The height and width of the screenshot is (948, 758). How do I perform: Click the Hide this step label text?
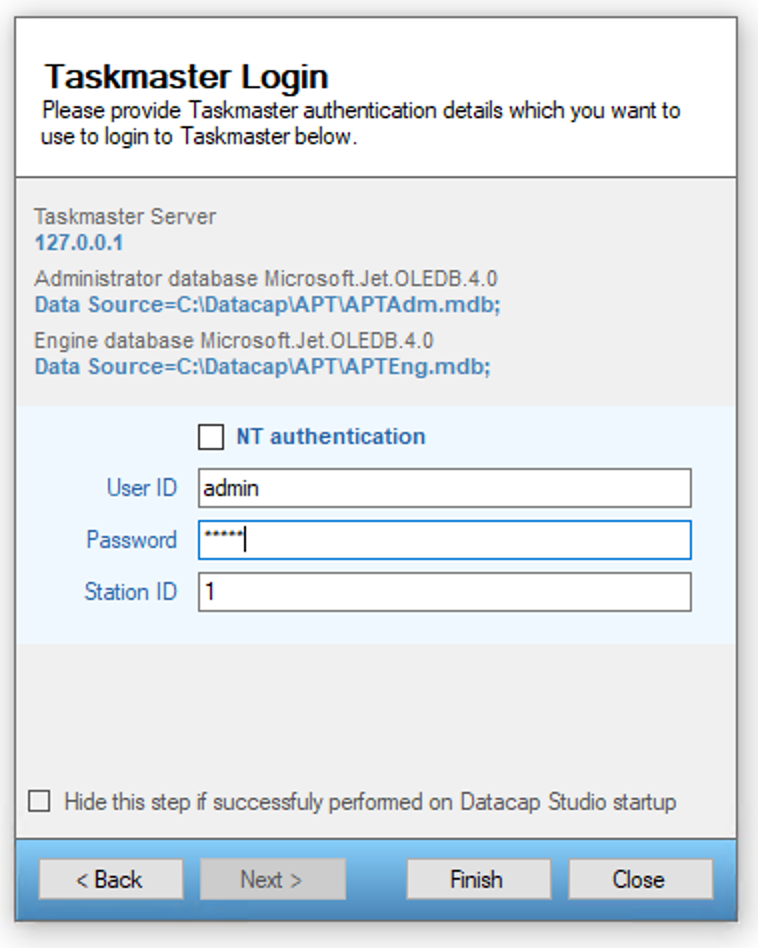click(370, 802)
